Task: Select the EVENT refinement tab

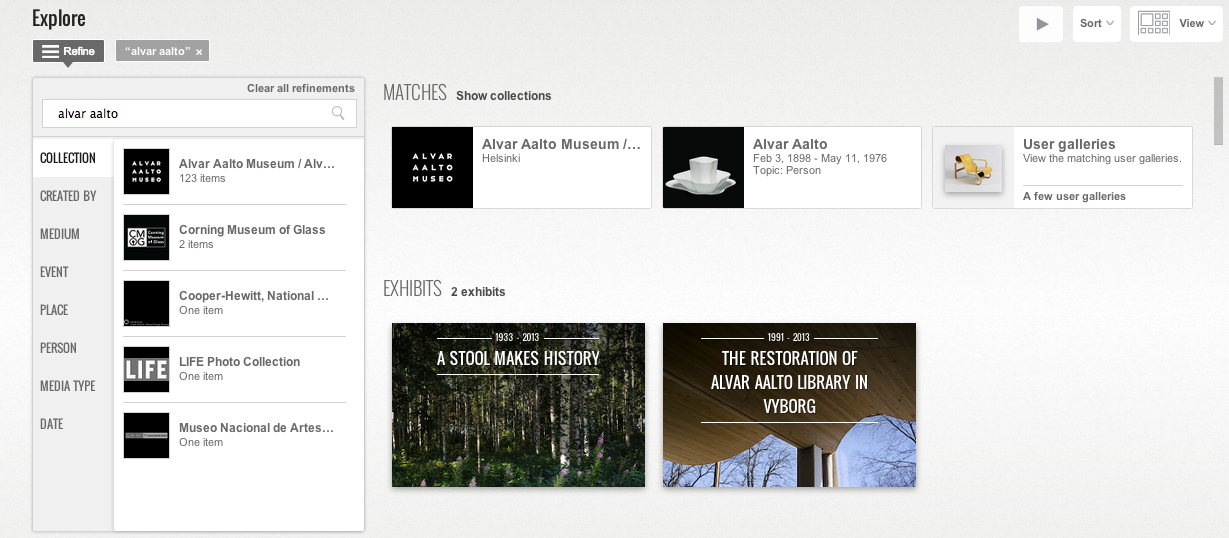Action: pyautogui.click(x=73, y=272)
